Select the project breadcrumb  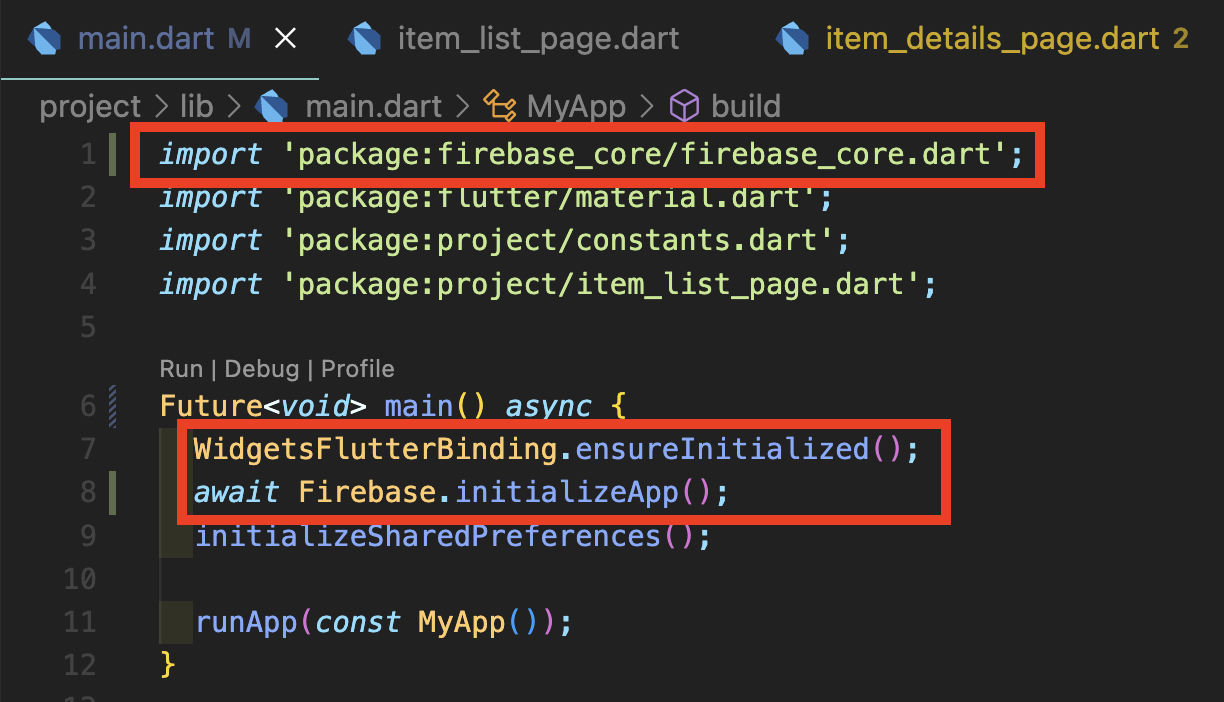(91, 106)
